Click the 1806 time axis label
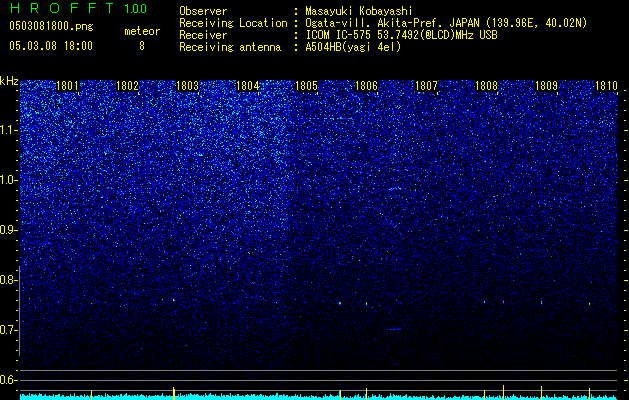The width and height of the screenshot is (629, 400). point(367,86)
